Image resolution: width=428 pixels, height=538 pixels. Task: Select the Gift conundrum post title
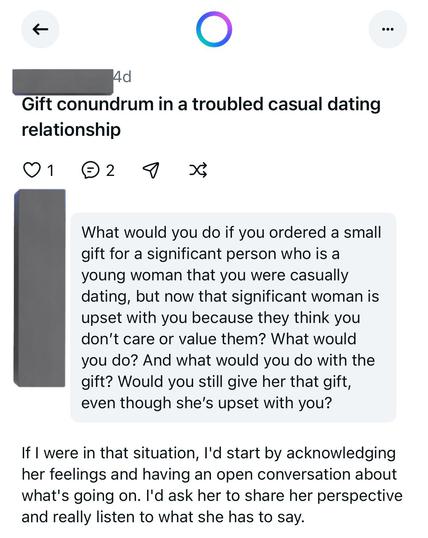(201, 117)
